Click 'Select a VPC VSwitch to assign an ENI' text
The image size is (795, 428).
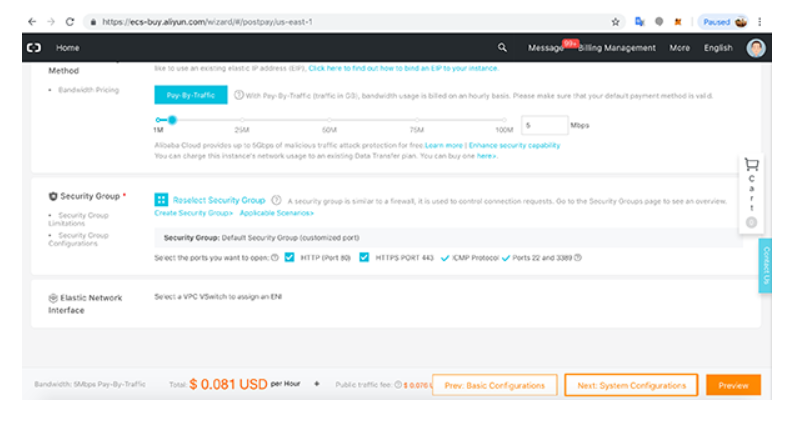coord(218,297)
